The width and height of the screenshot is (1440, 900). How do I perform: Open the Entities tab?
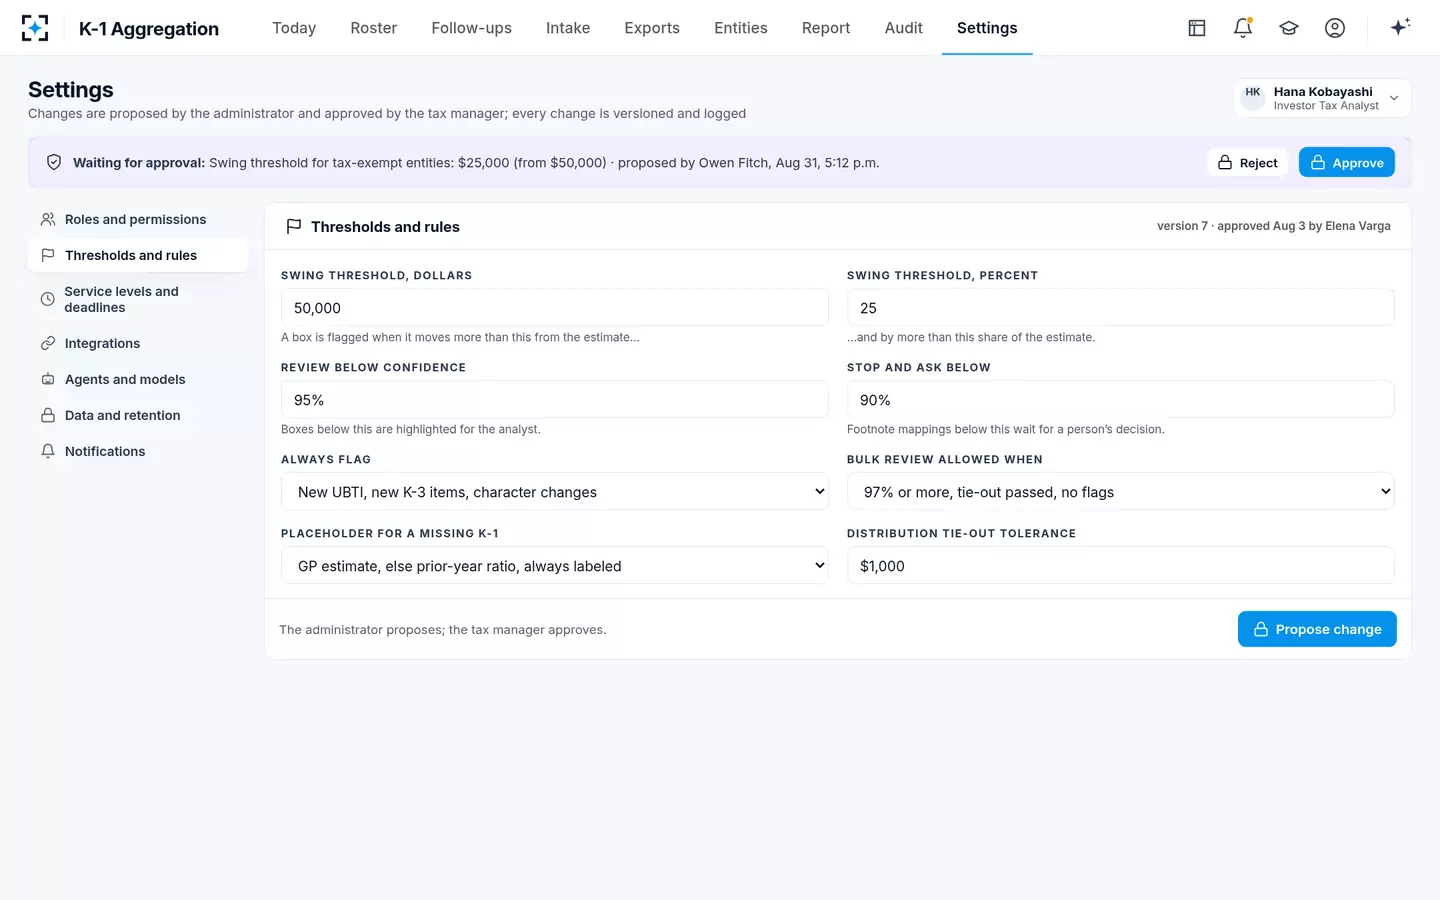point(741,28)
